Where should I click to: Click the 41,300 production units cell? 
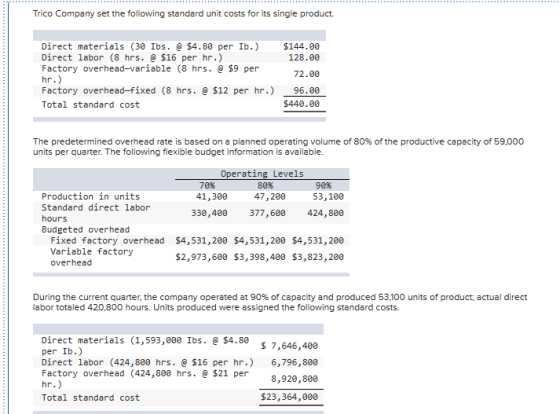(x=211, y=196)
